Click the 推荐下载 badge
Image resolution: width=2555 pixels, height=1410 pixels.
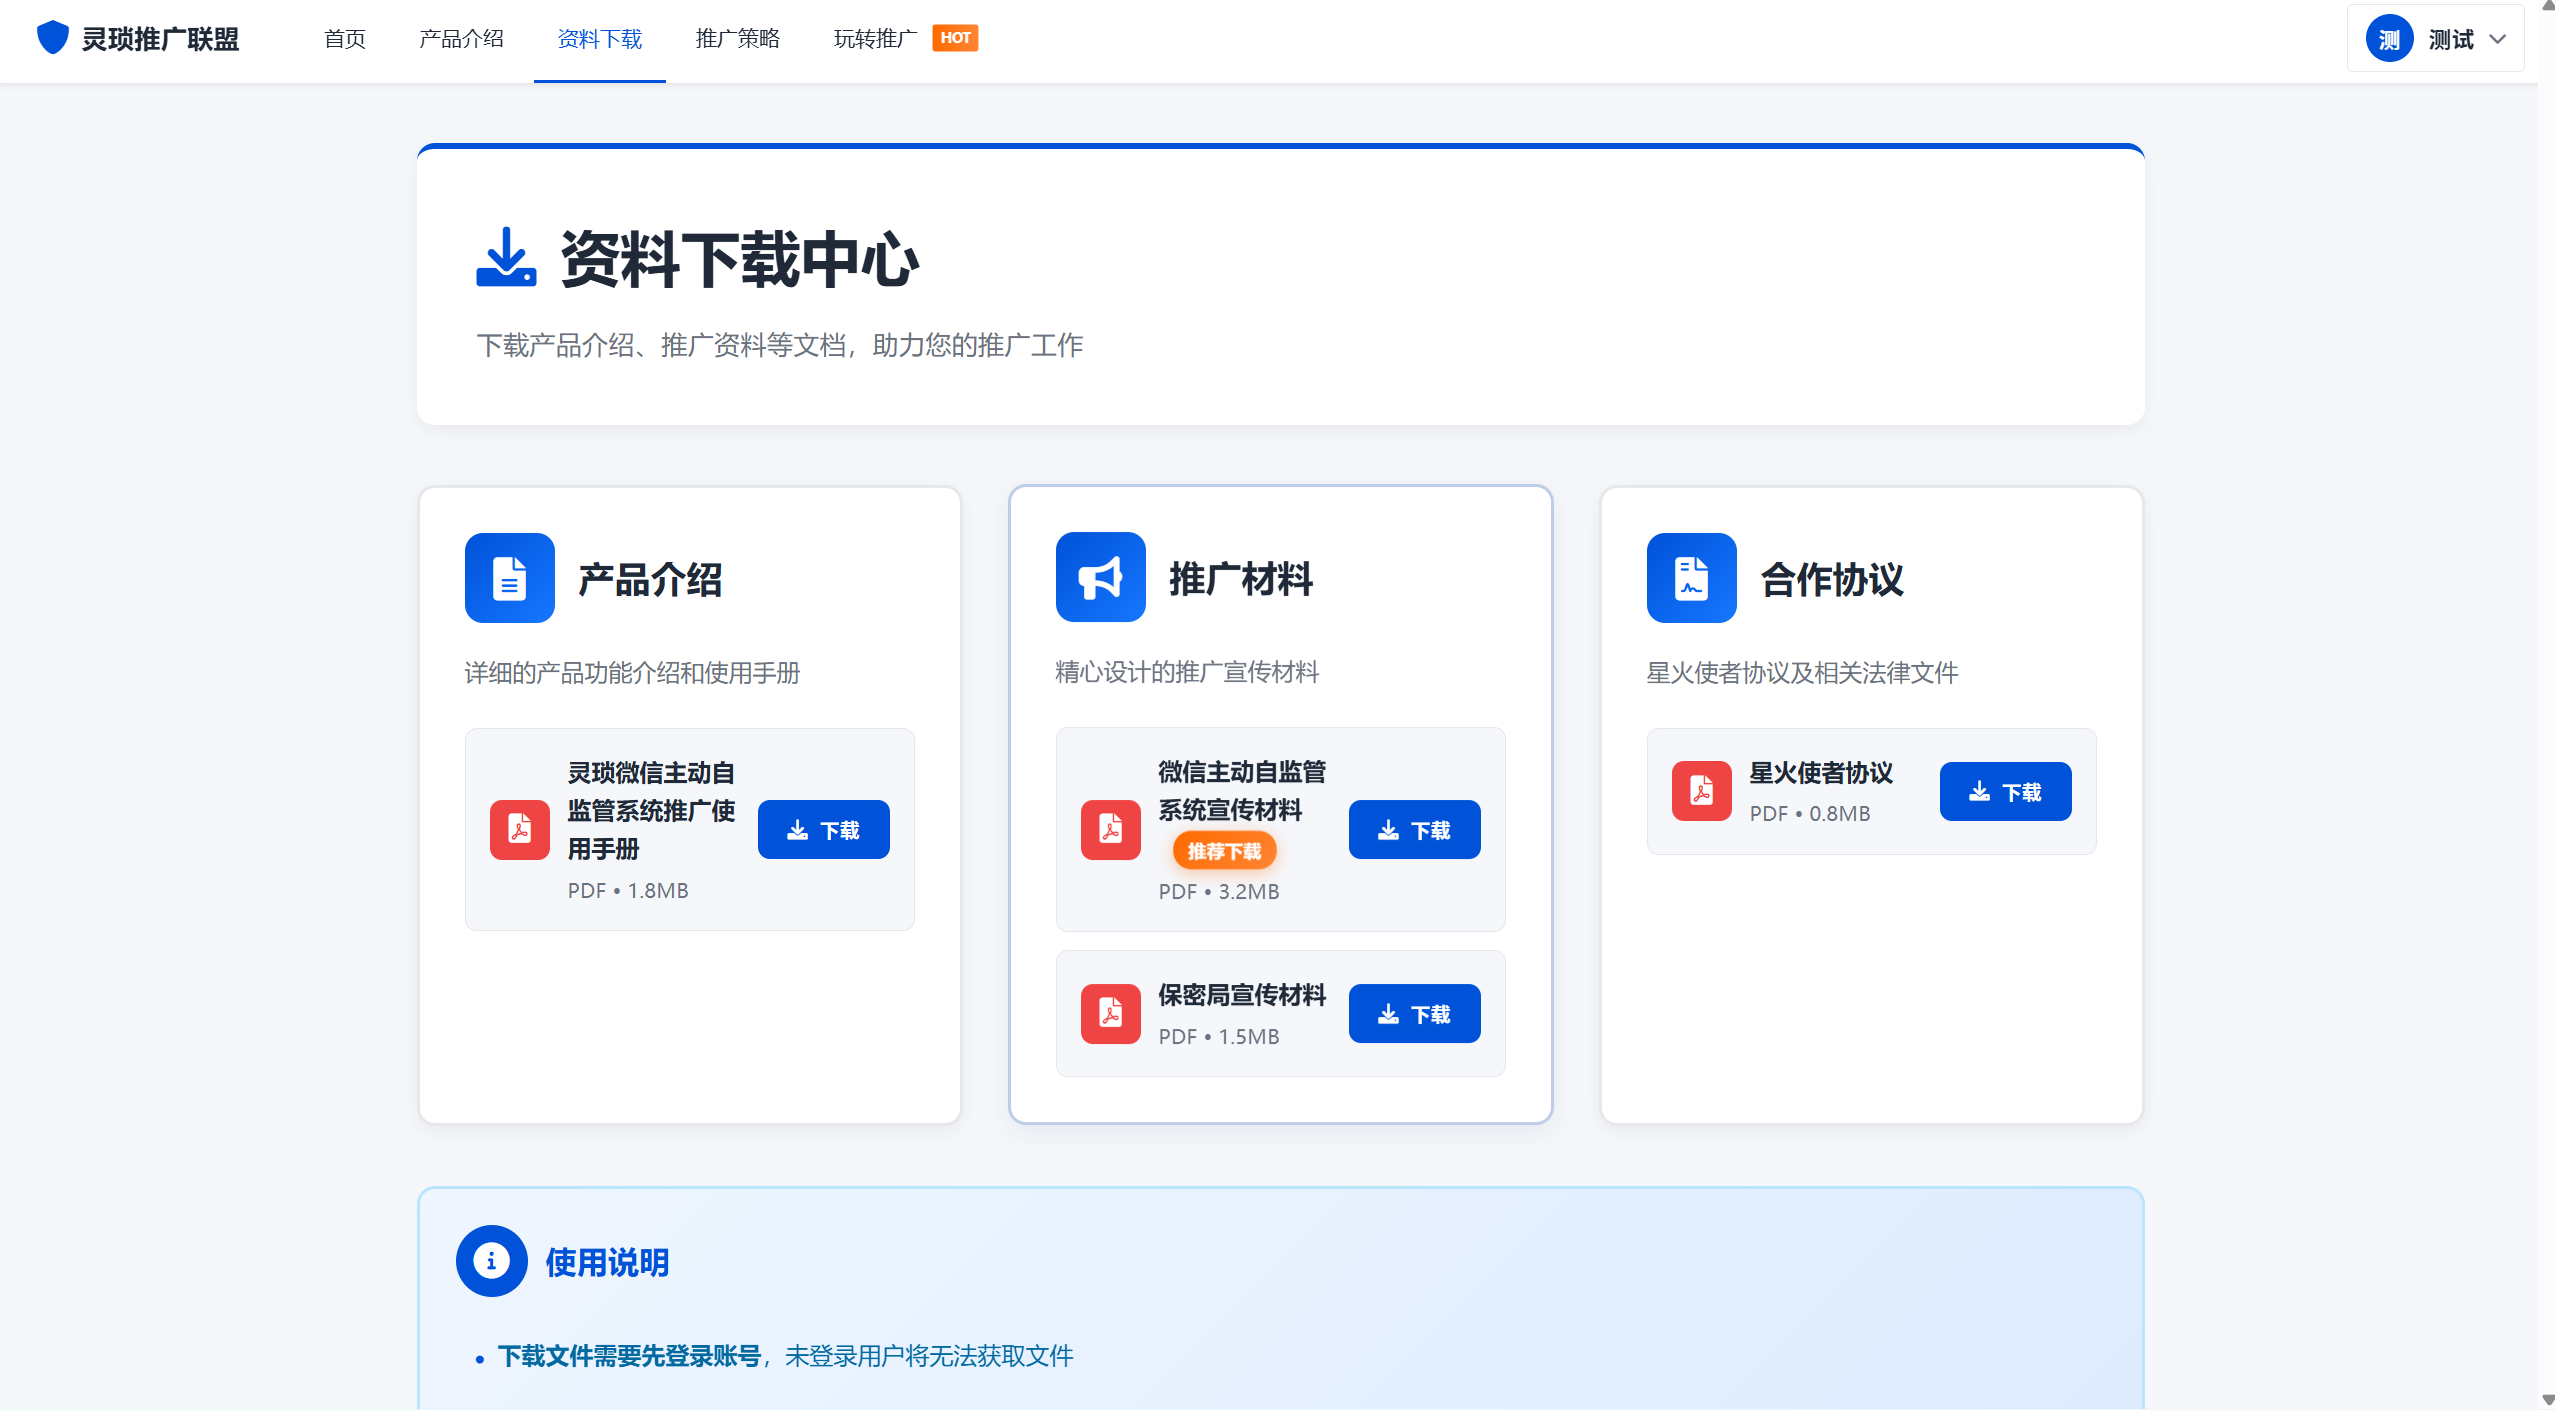click(1225, 850)
